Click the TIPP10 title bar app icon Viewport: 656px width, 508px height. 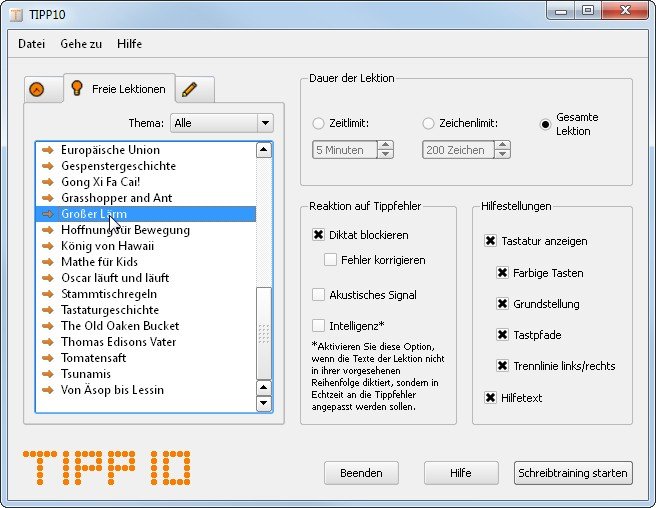point(16,15)
